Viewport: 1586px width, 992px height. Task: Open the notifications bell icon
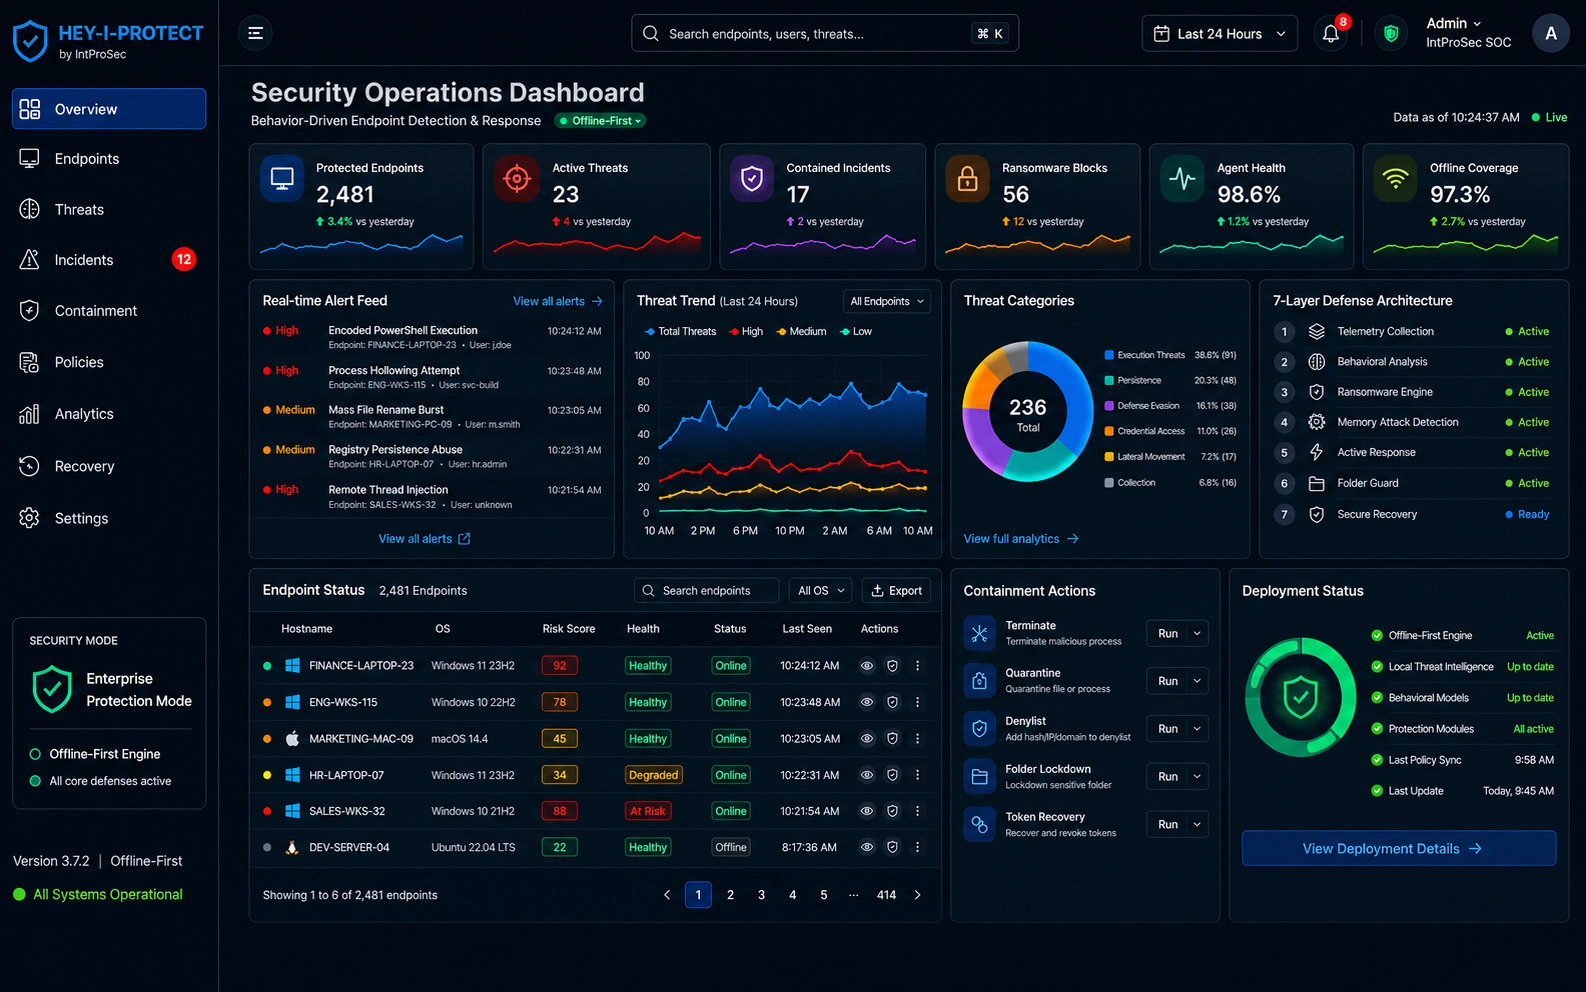(1331, 33)
